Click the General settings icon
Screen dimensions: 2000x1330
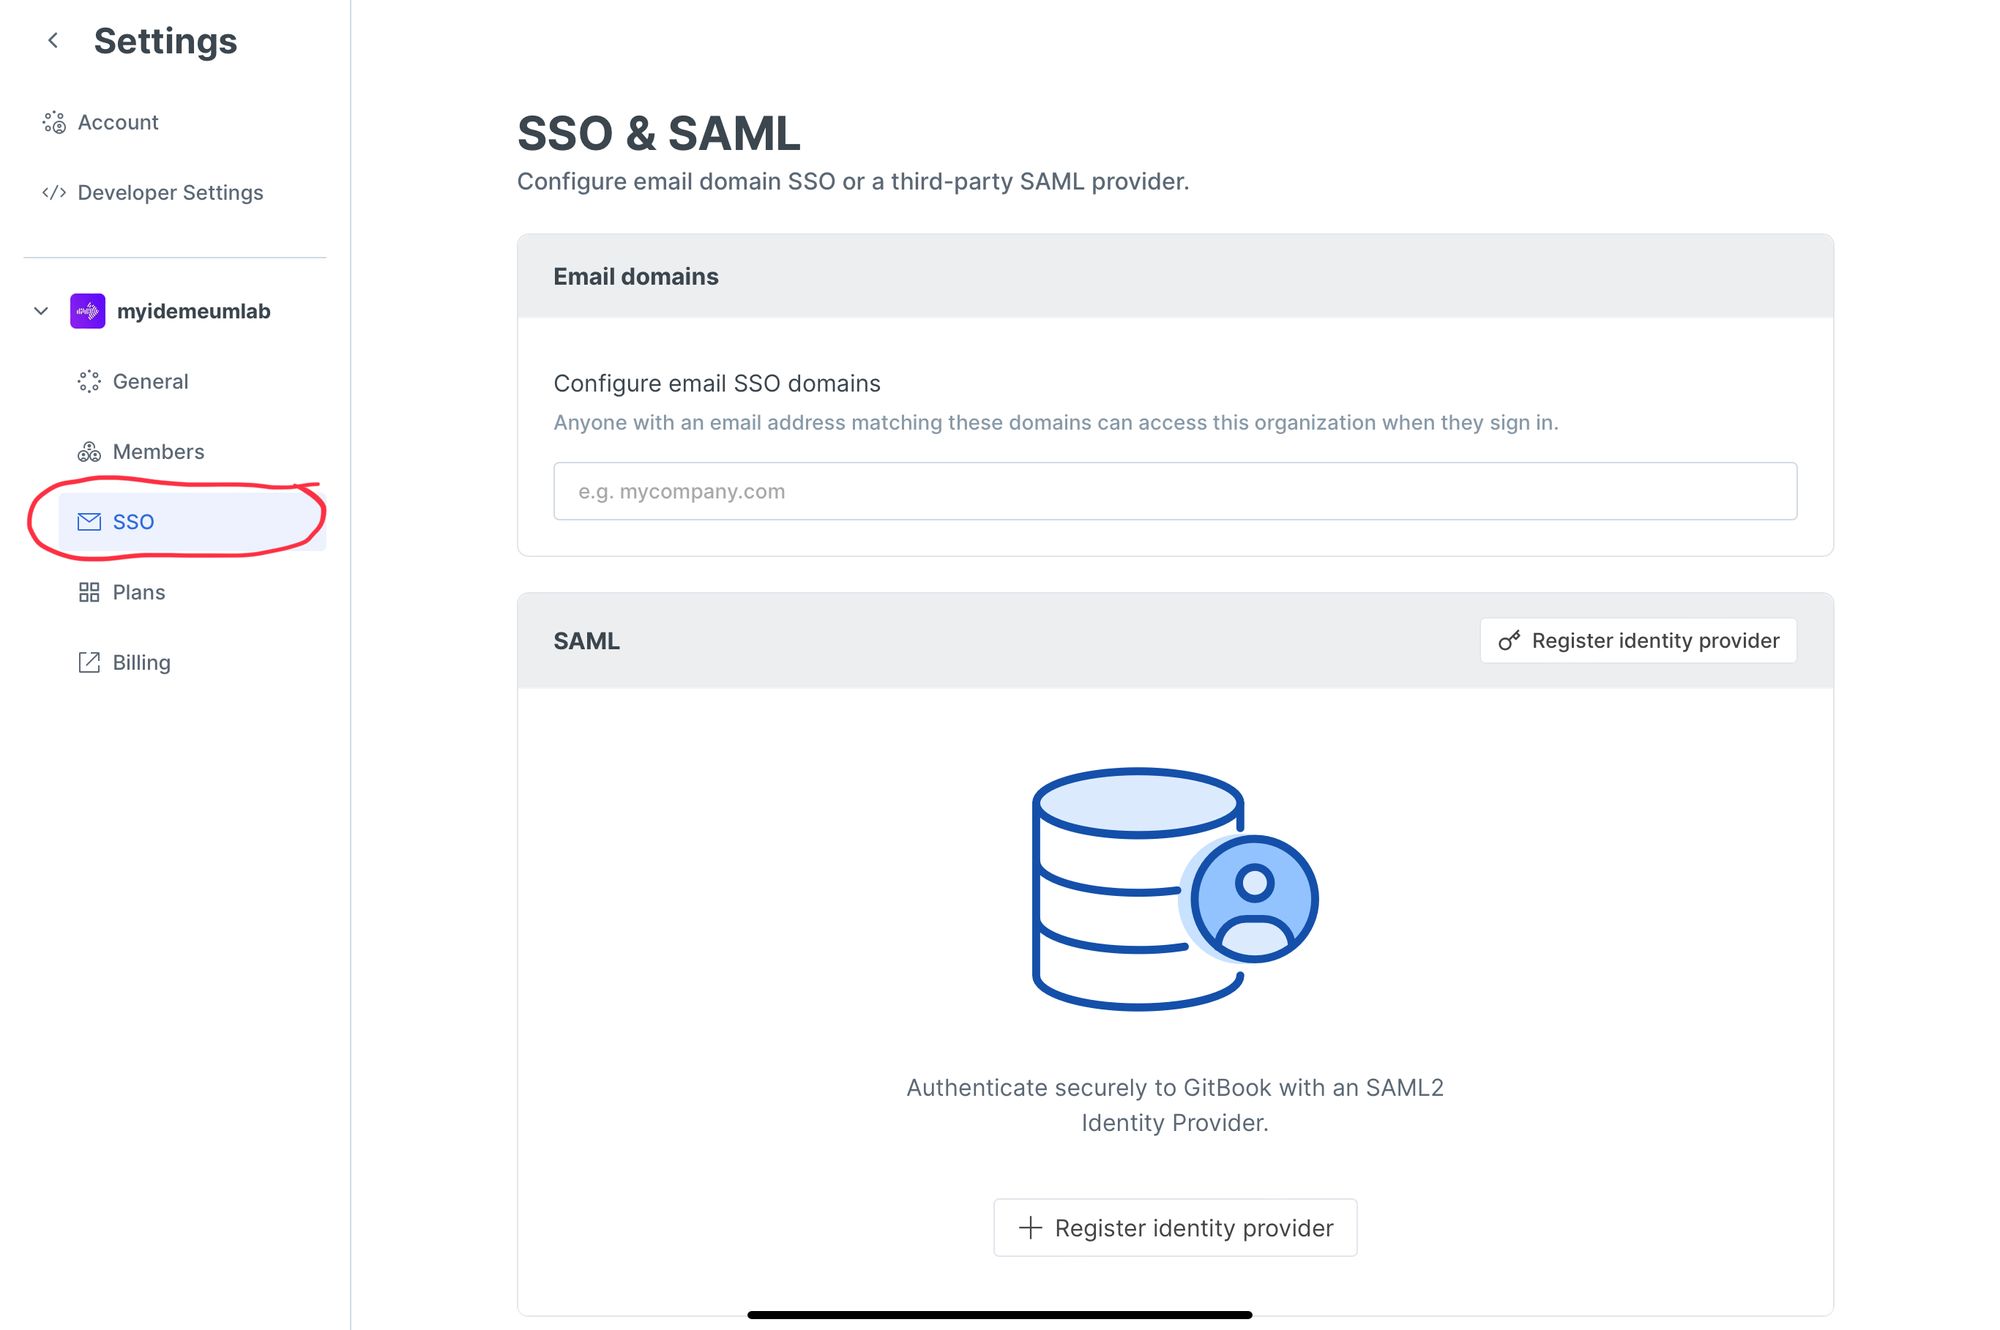point(89,381)
